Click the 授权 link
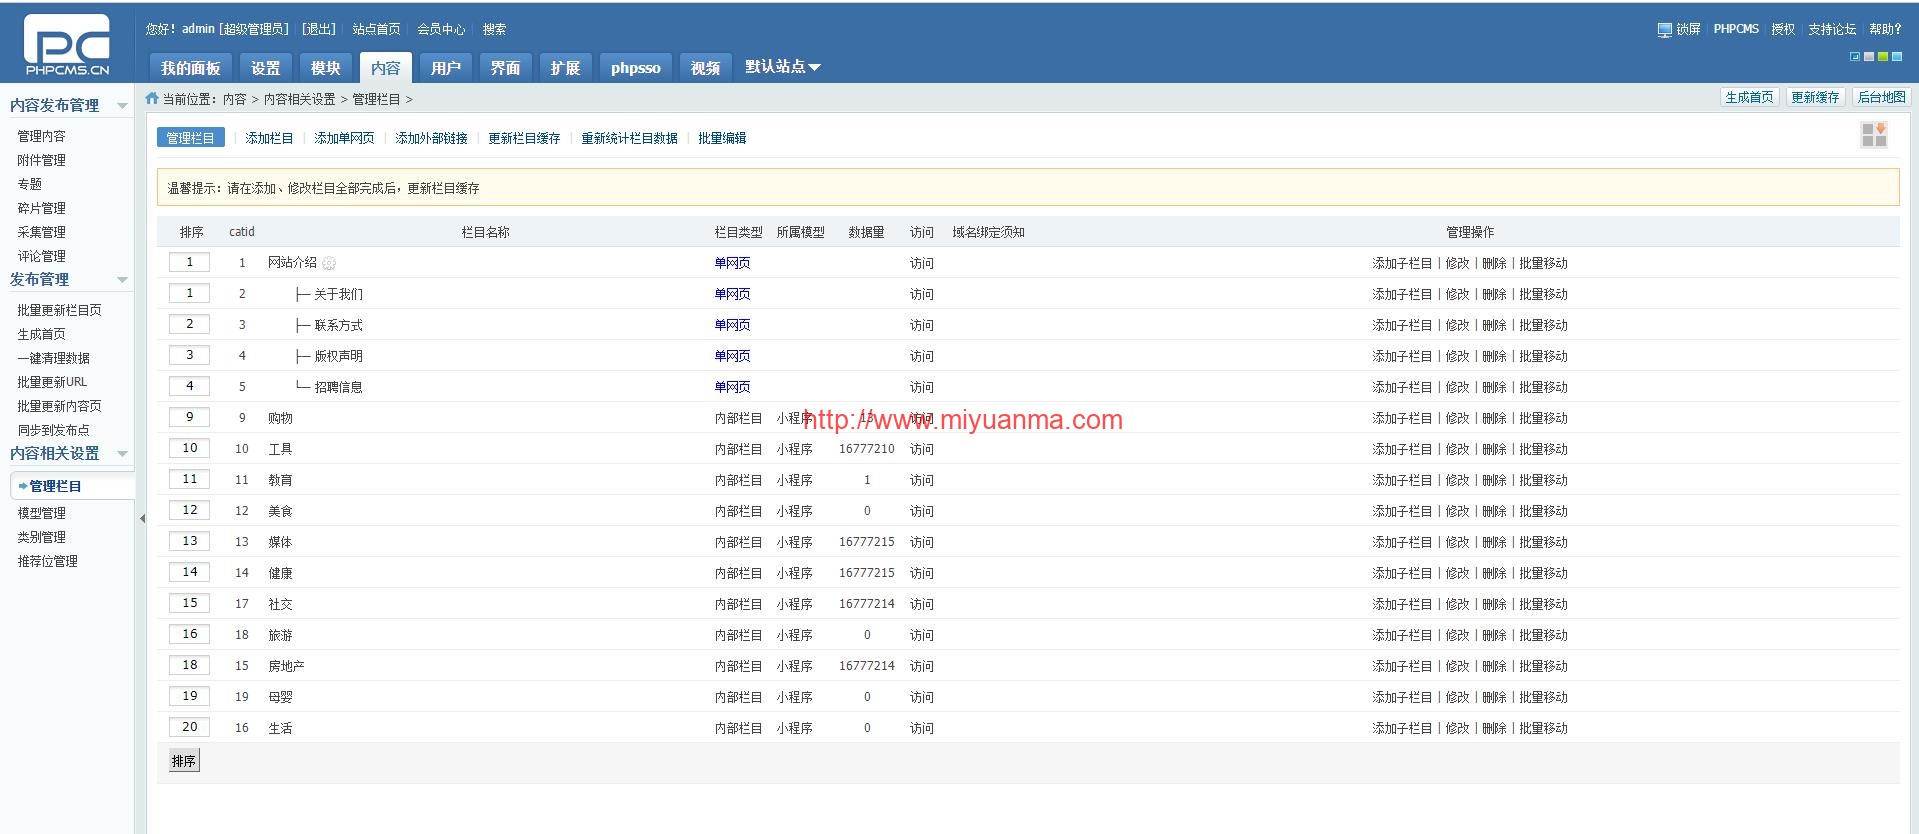Image resolution: width=1919 pixels, height=834 pixels. (1783, 30)
